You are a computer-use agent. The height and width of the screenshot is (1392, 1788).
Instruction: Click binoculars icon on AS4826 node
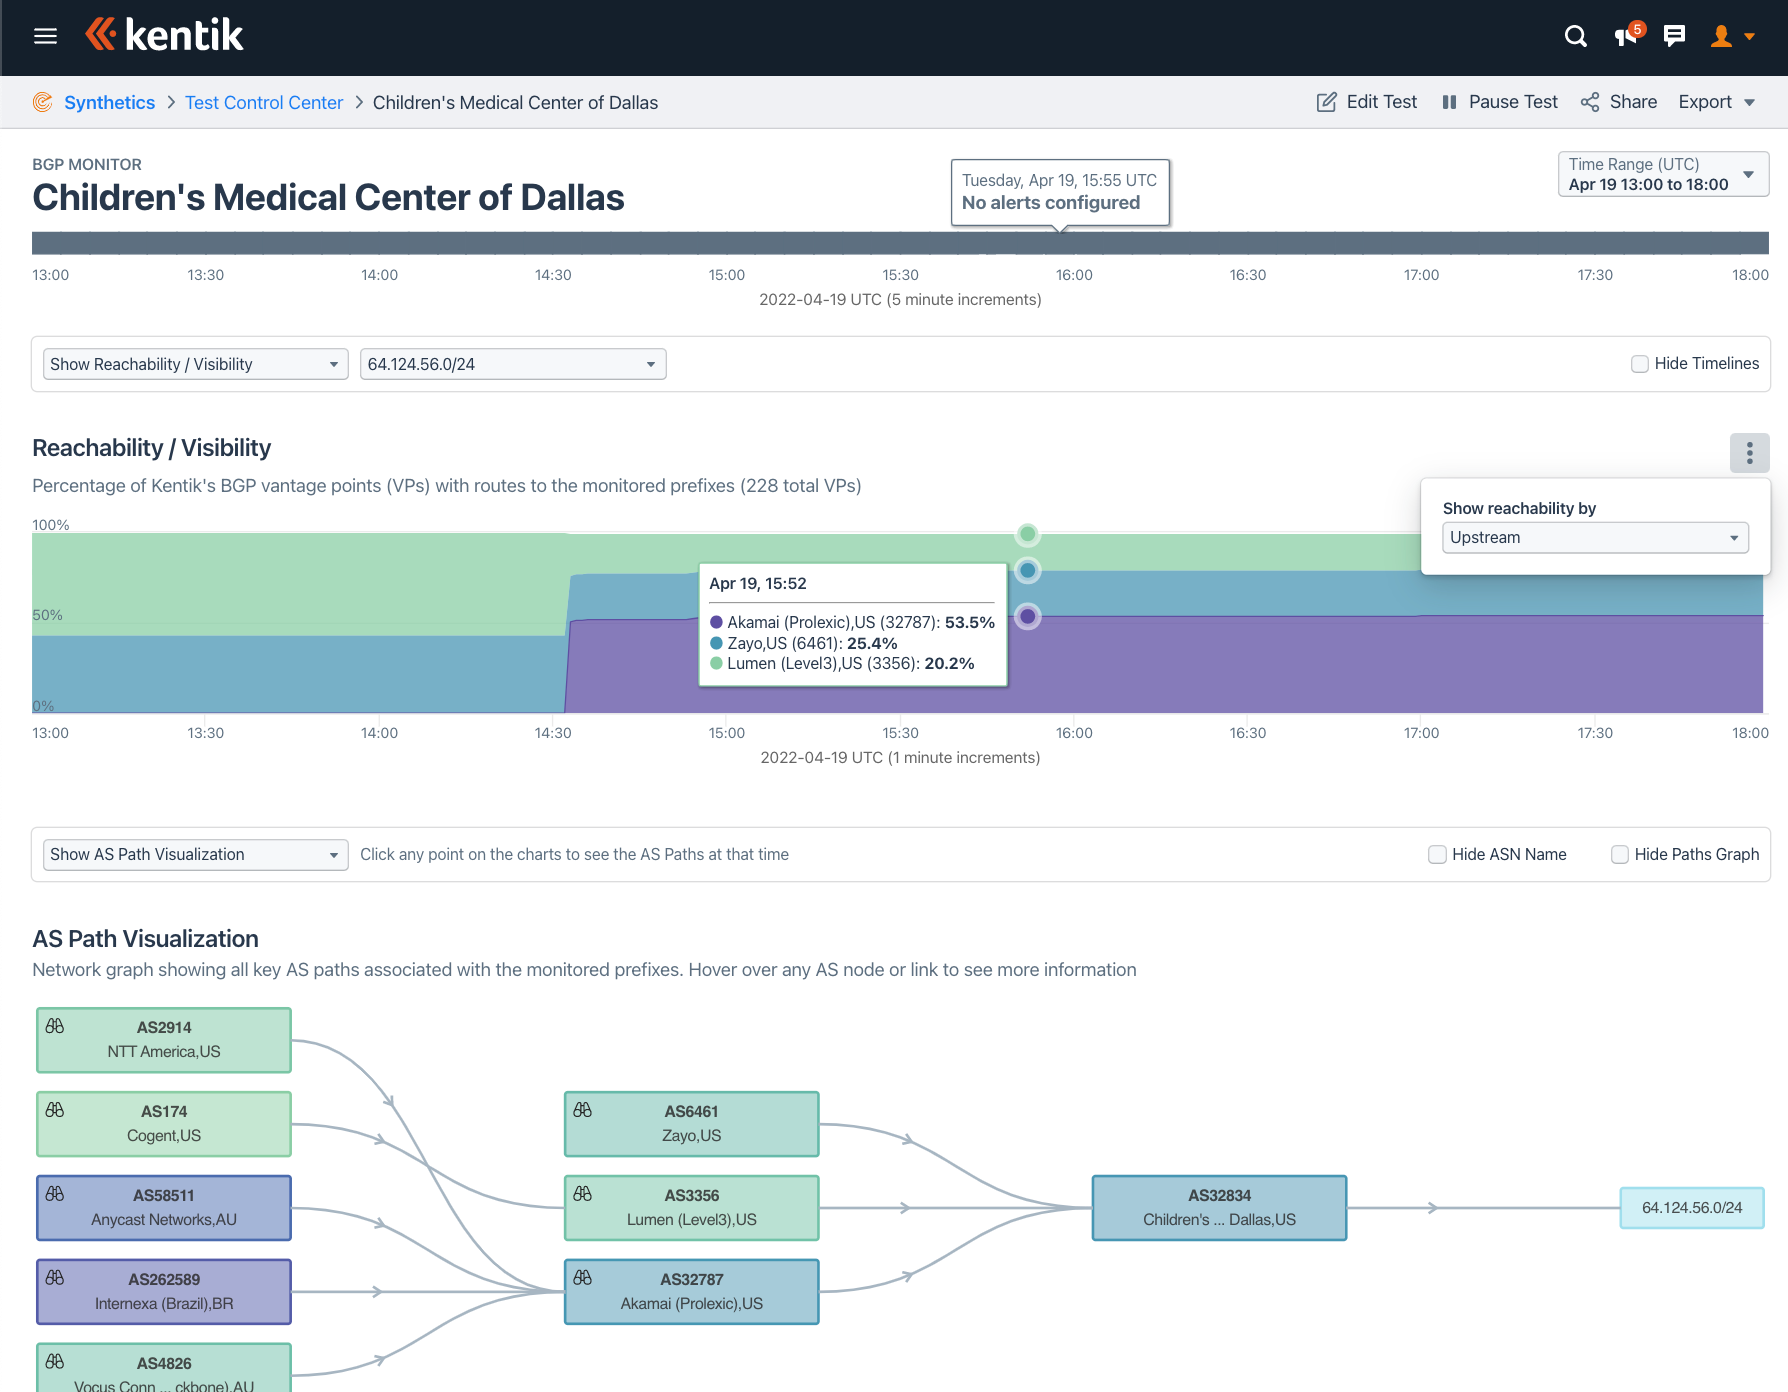tap(55, 1362)
